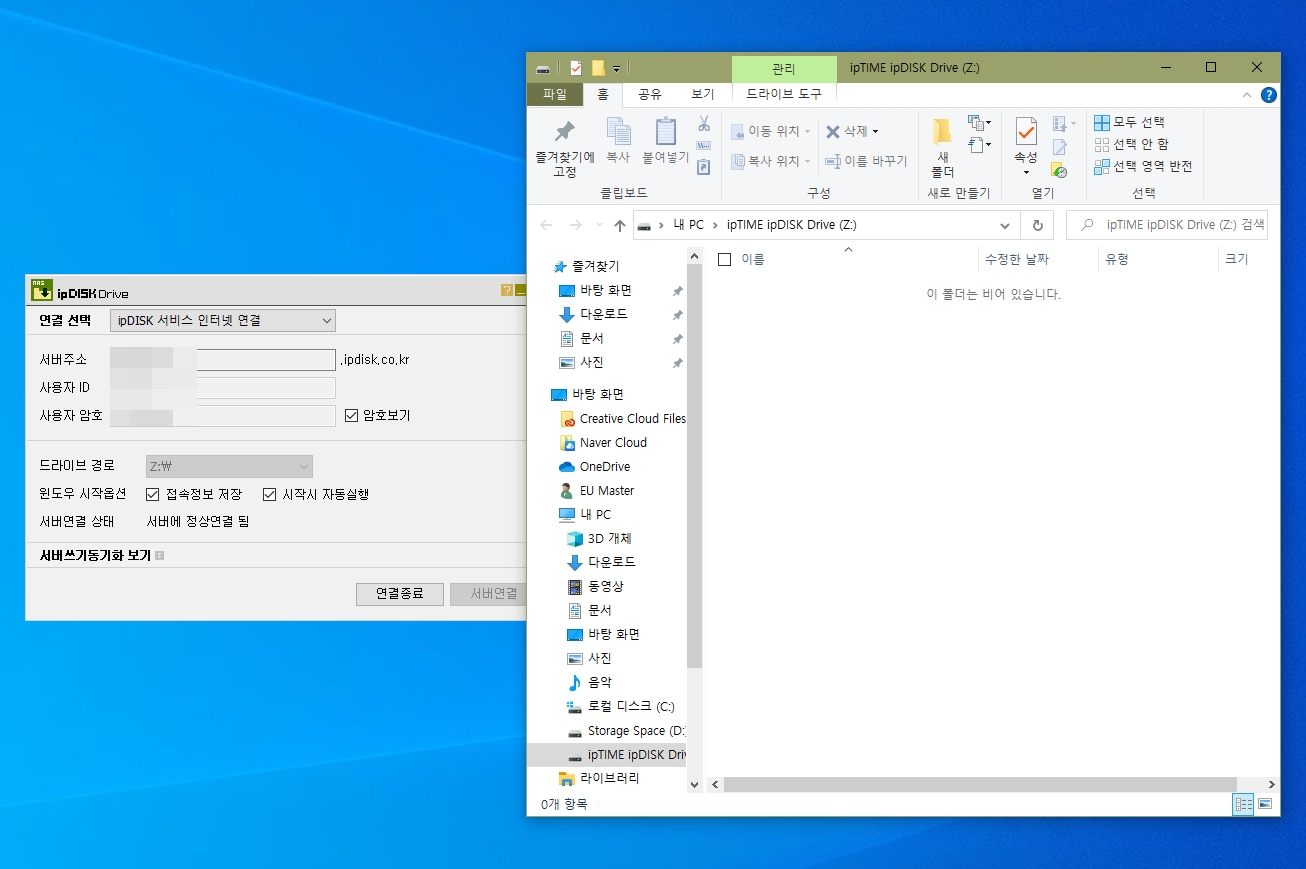Click the ipDISK Drive NAS logo icon
Viewport: 1306px width, 869px height.
[42, 290]
